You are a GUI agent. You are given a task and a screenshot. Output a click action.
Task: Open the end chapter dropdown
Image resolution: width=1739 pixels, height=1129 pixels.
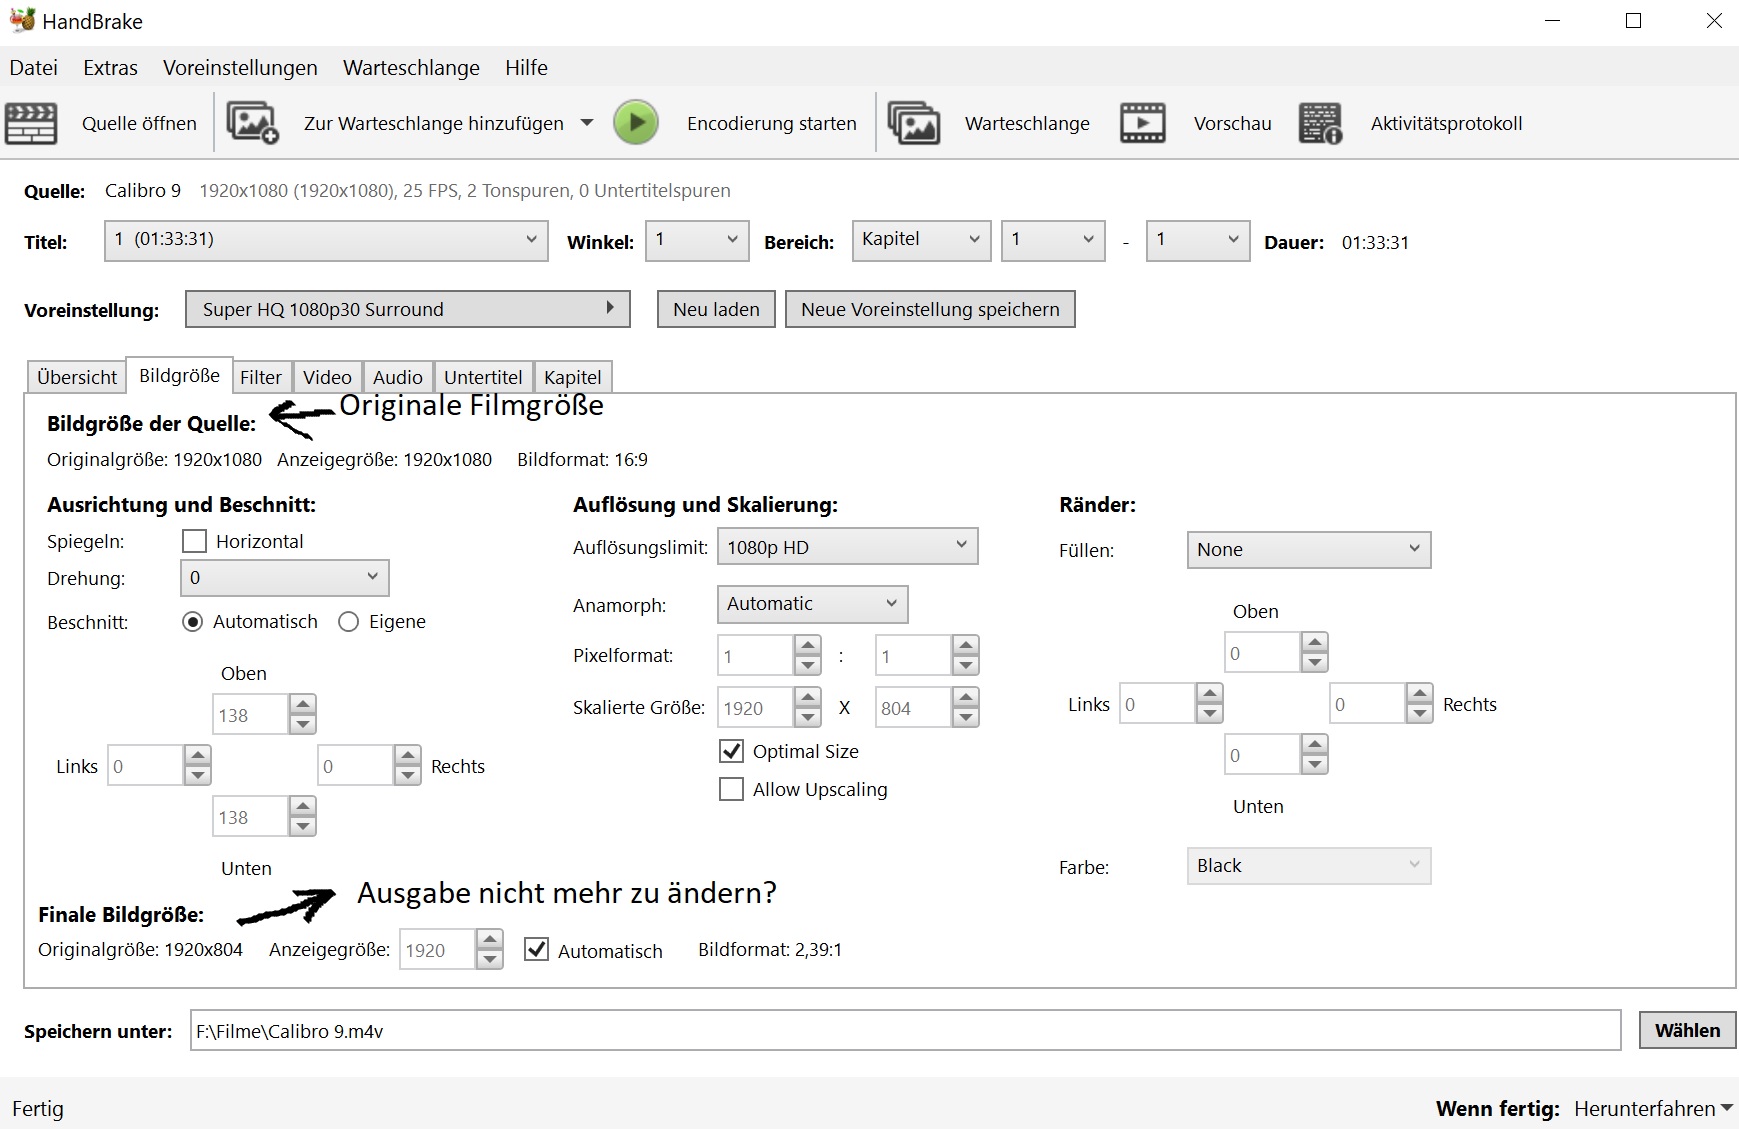[x=1197, y=240]
